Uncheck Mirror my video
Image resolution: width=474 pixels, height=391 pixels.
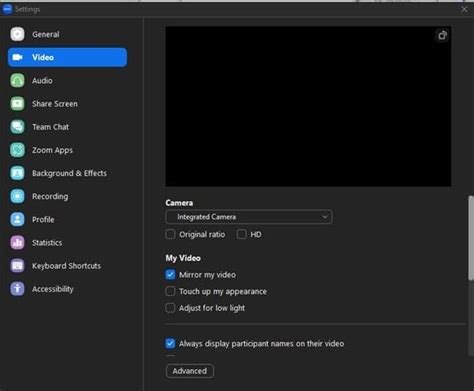[170, 275]
